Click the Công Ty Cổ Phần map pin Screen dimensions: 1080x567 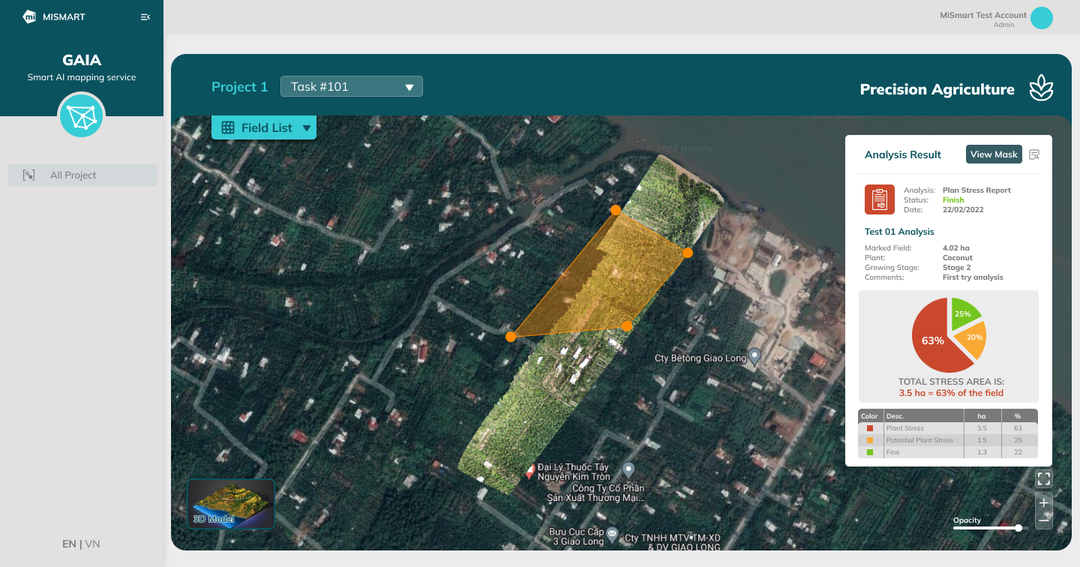point(628,470)
